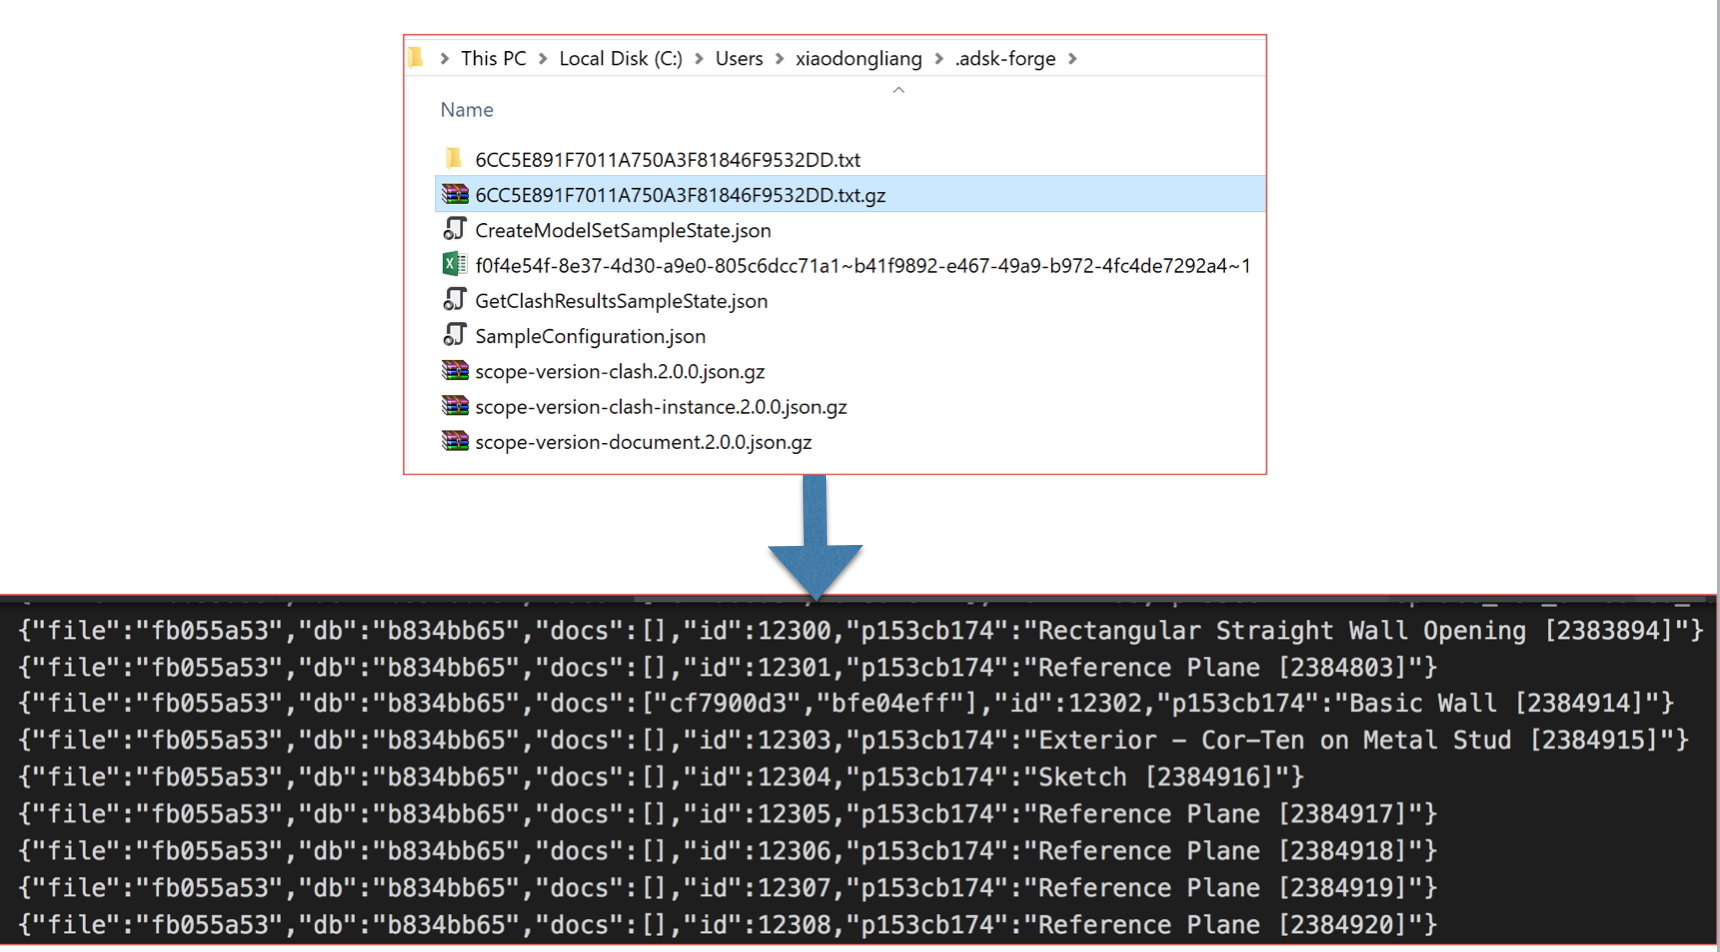Viewport: 1720px width, 952px height.
Task: Select scope-version-document.2.0.0.json.gz file name
Action: (x=643, y=441)
